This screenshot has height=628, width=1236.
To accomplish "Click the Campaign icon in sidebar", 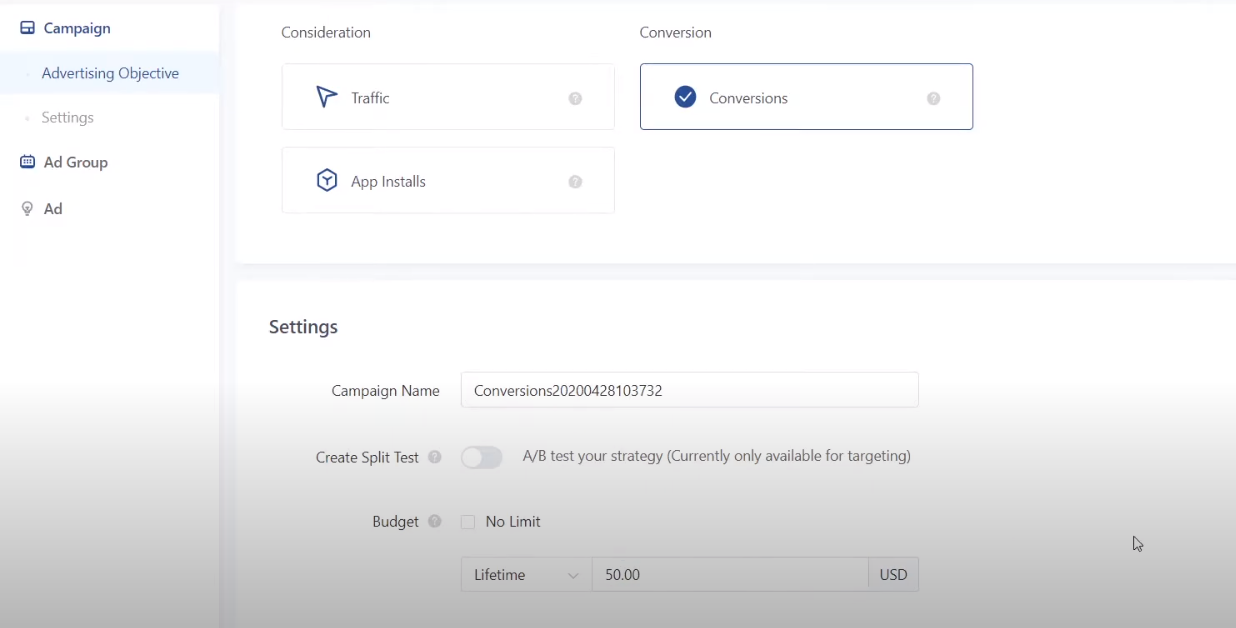I will [27, 28].
